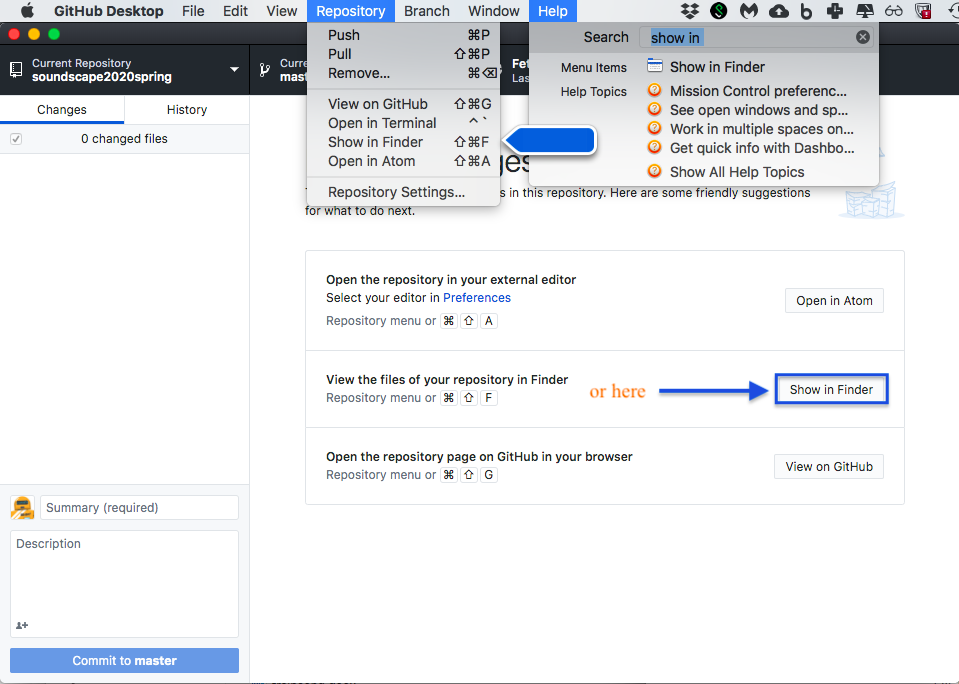Click the cloud upload menu bar icon
This screenshot has width=959, height=684.
(x=779, y=10)
